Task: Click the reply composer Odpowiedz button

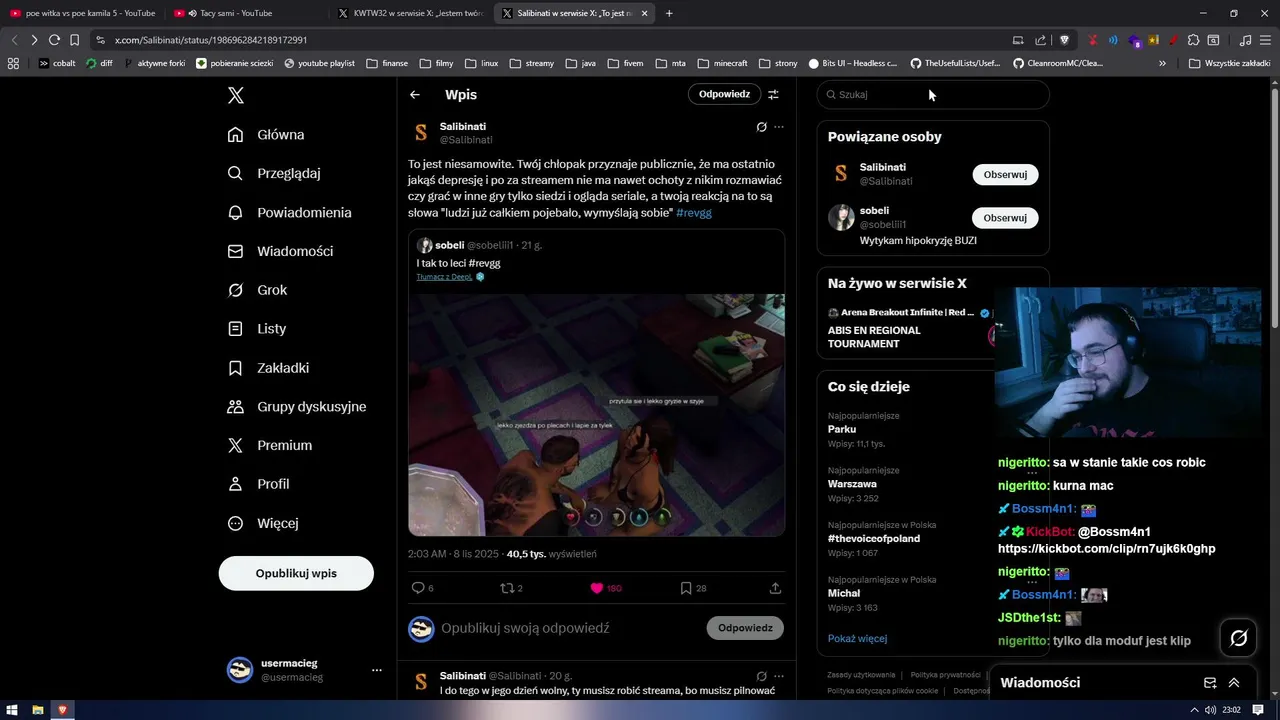Action: (x=745, y=628)
